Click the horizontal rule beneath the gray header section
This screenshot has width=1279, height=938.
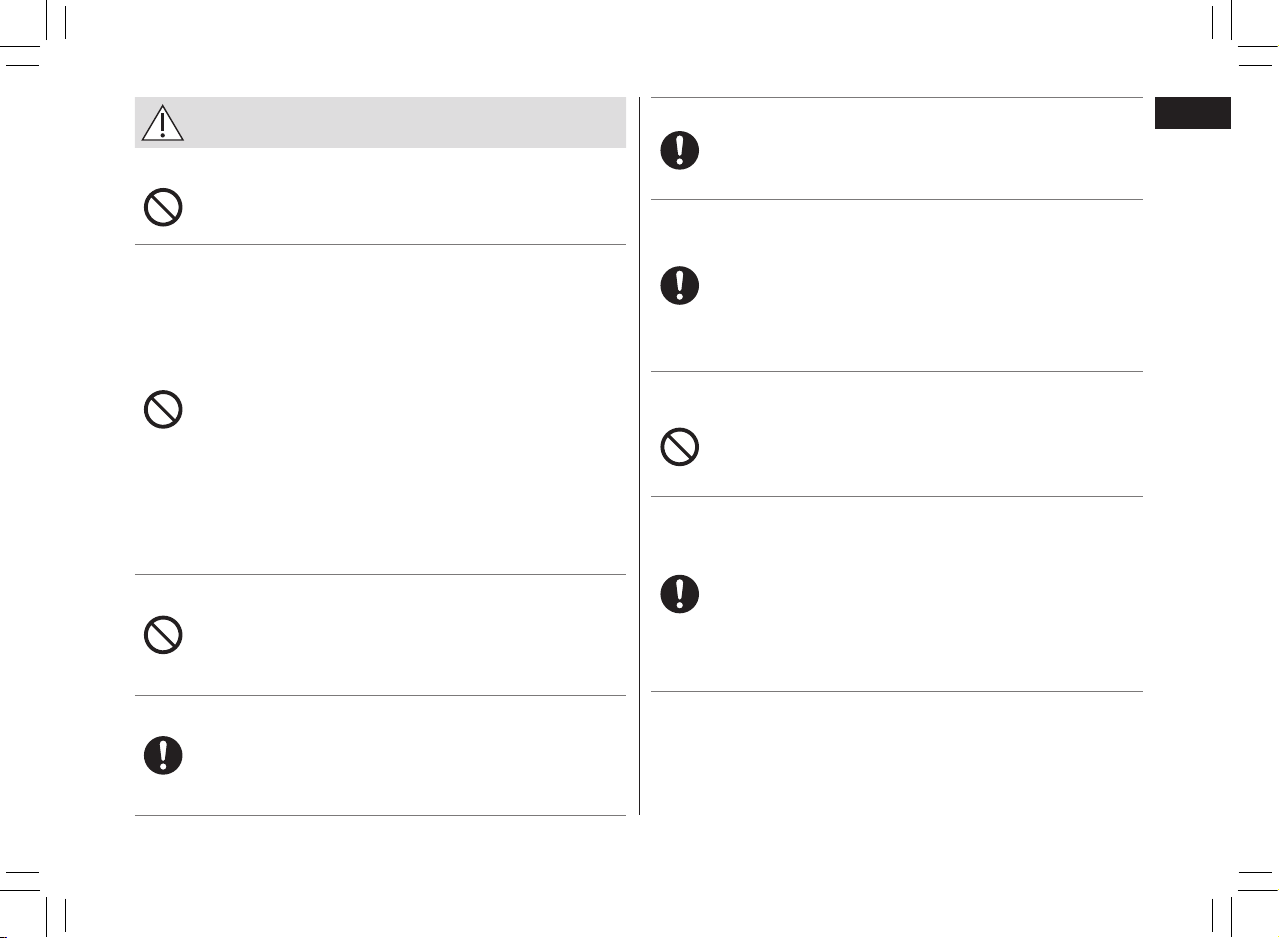pyautogui.click(x=380, y=244)
